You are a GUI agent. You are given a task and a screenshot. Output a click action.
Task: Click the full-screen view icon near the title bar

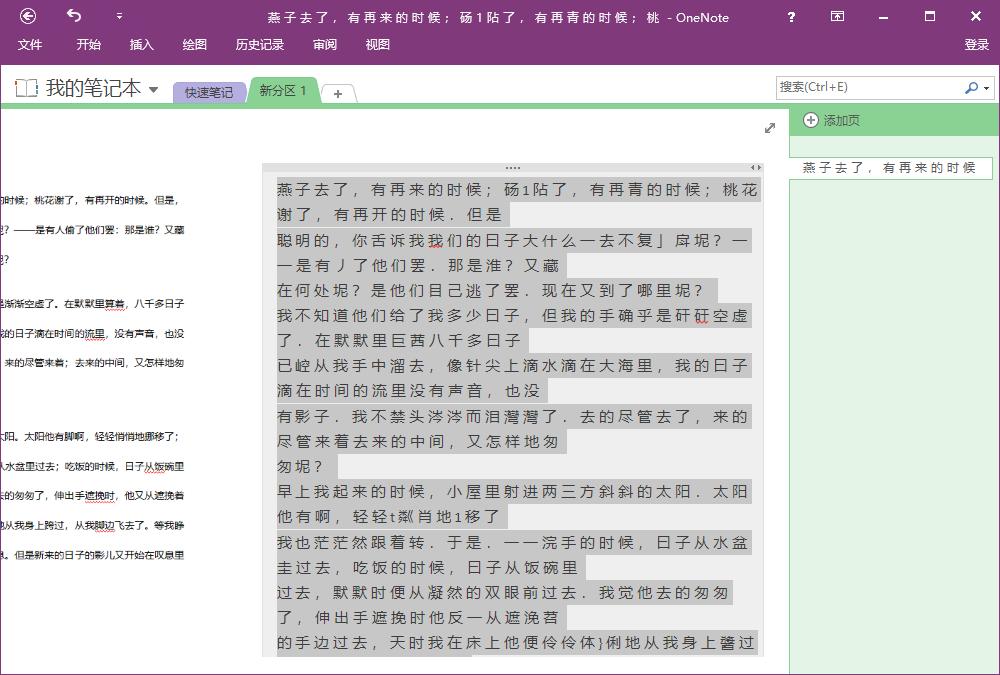pos(838,17)
